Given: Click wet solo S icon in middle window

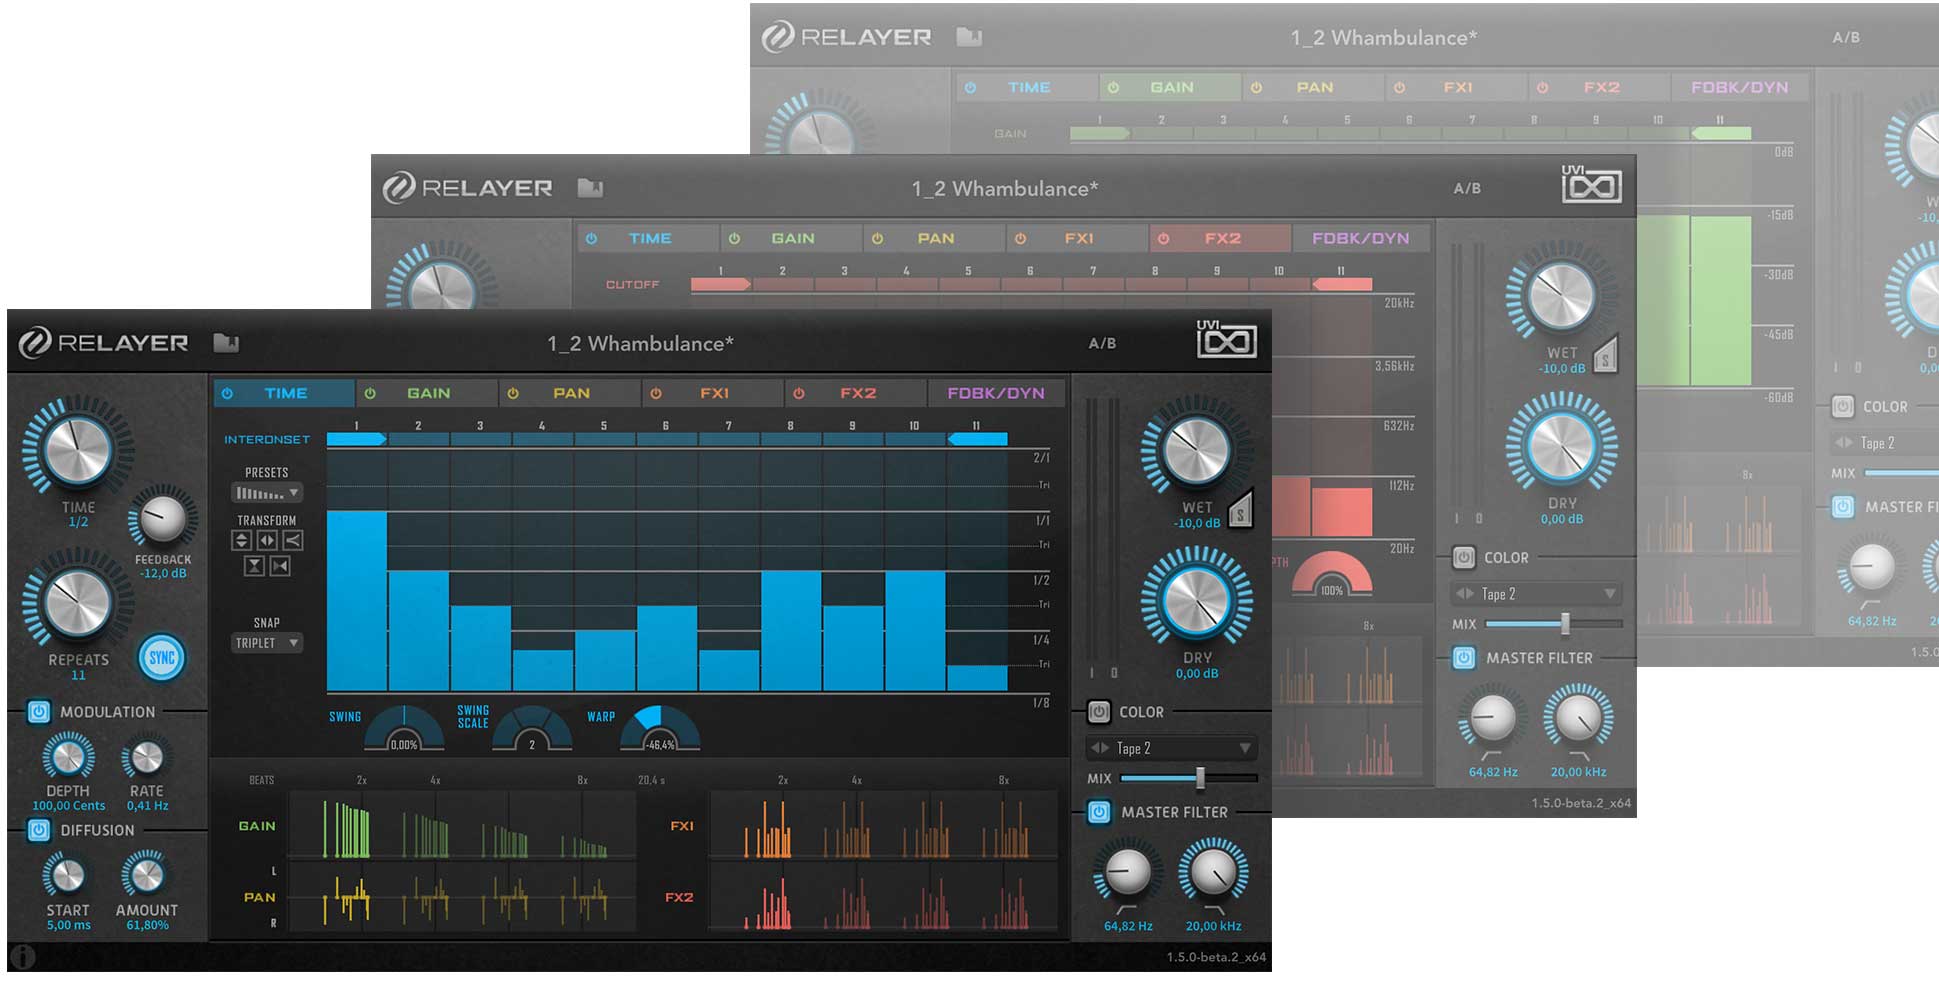Looking at the screenshot, I should [1605, 354].
